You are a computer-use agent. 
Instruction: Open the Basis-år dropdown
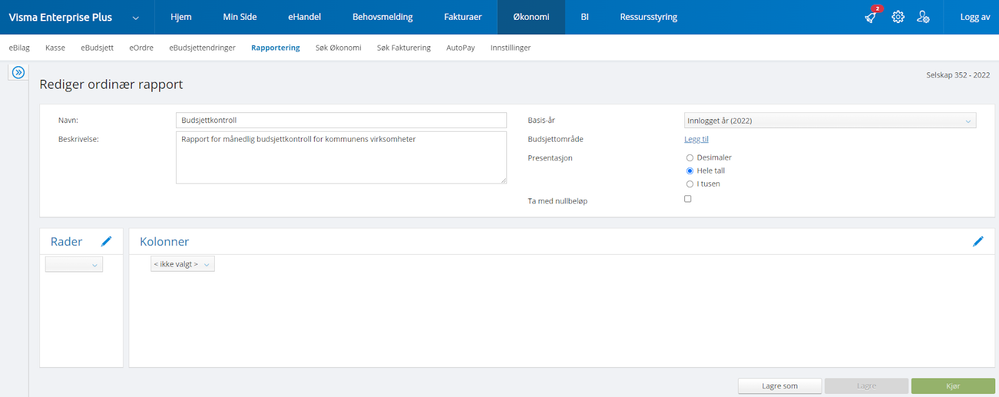(830, 120)
